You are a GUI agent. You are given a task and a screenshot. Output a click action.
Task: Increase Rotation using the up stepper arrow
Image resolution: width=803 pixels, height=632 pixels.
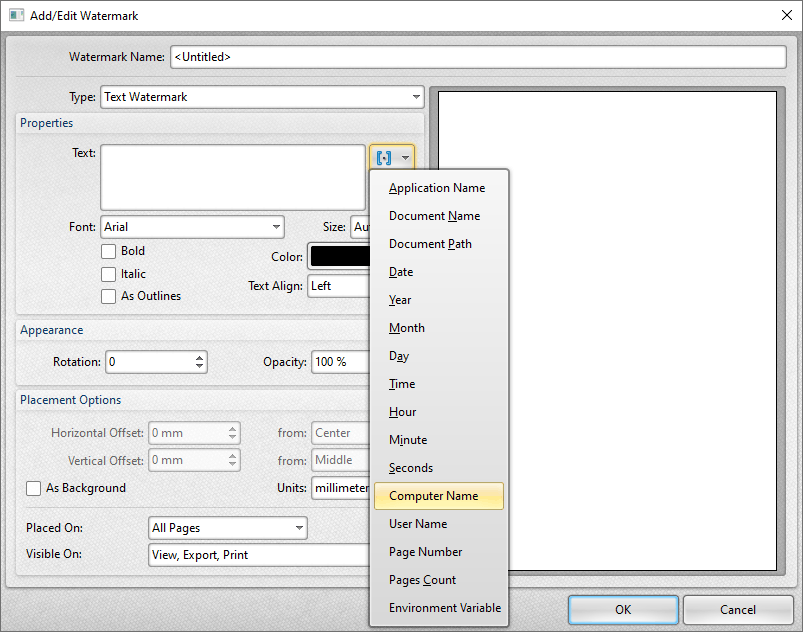coord(199,358)
